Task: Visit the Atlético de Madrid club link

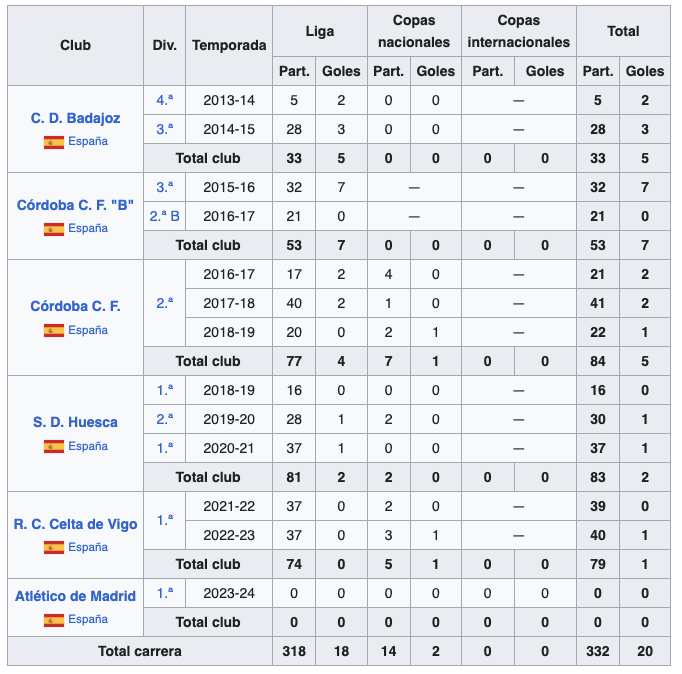Action: point(75,596)
